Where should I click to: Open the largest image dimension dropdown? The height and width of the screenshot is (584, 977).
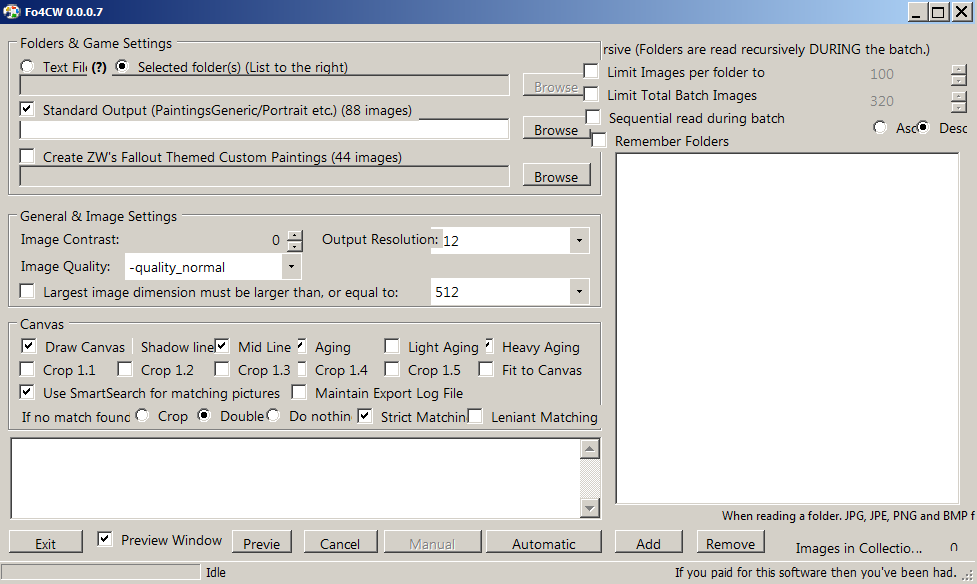[579, 292]
